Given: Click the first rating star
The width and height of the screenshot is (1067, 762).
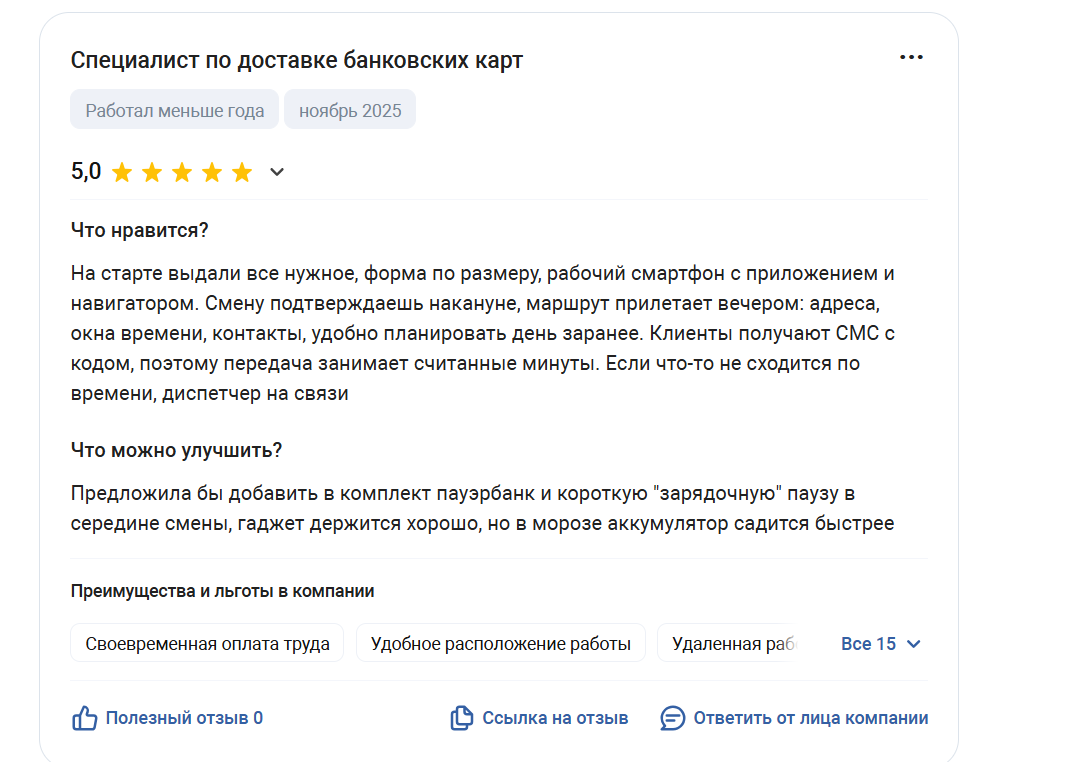Looking at the screenshot, I should click(122, 172).
